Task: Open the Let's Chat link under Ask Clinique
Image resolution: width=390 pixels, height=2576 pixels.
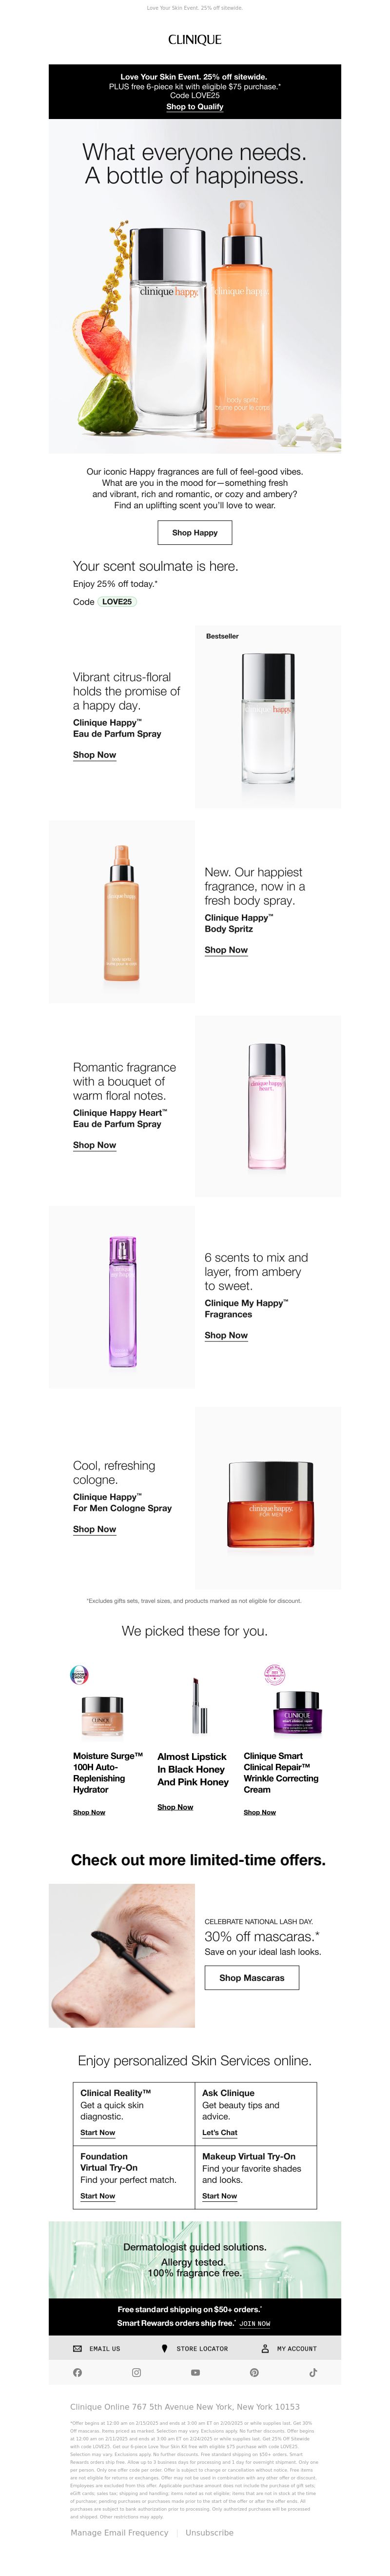Action: [220, 2132]
